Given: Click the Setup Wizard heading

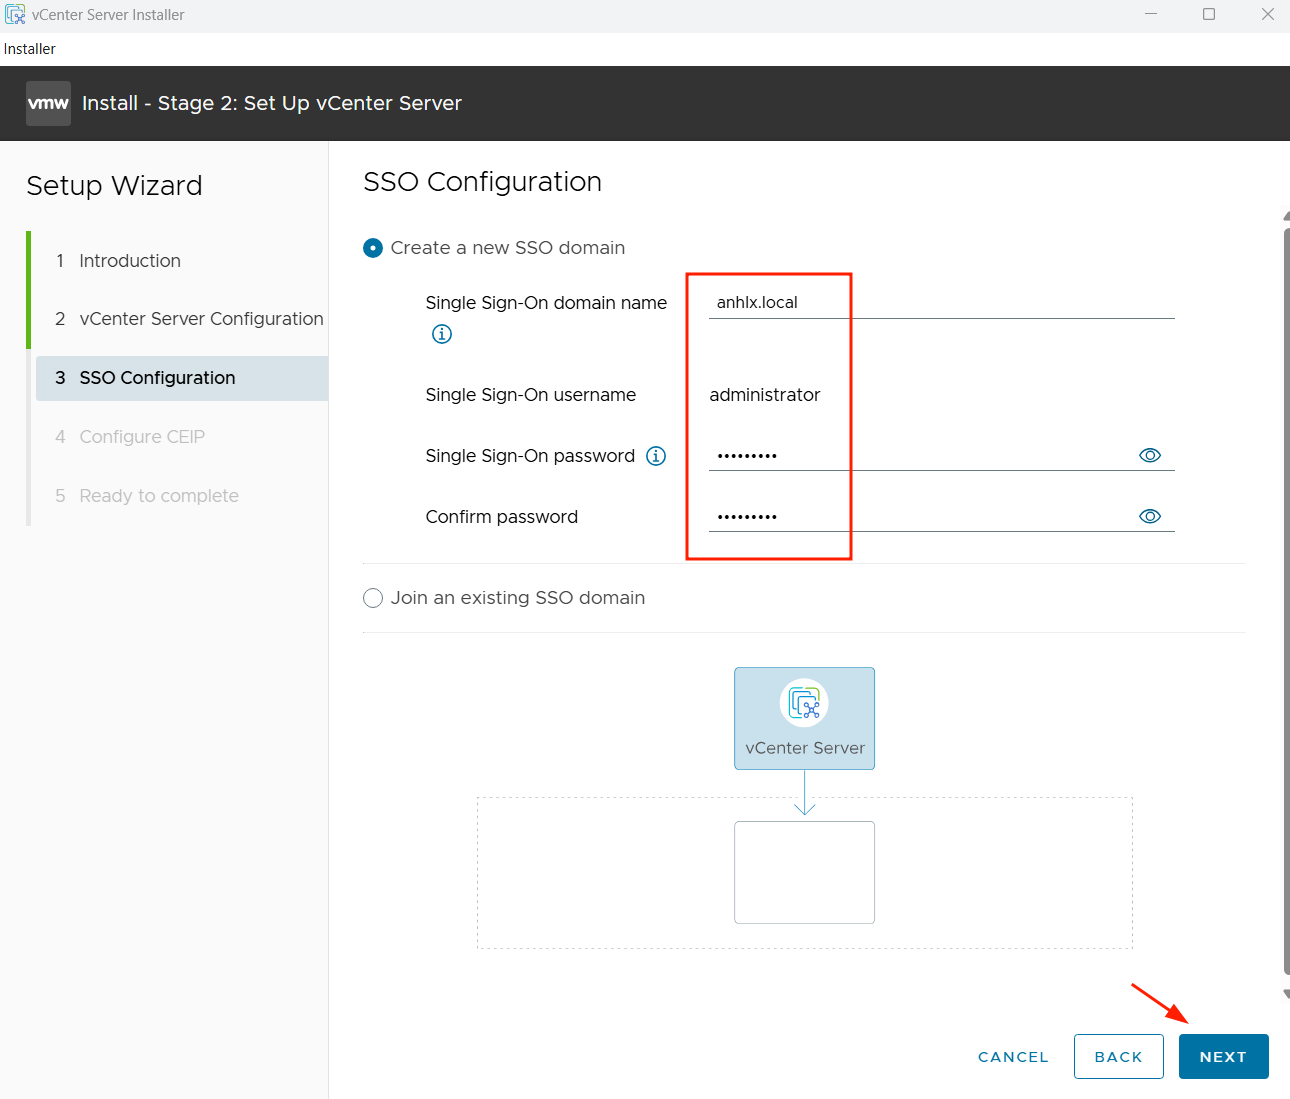Looking at the screenshot, I should [x=114, y=186].
